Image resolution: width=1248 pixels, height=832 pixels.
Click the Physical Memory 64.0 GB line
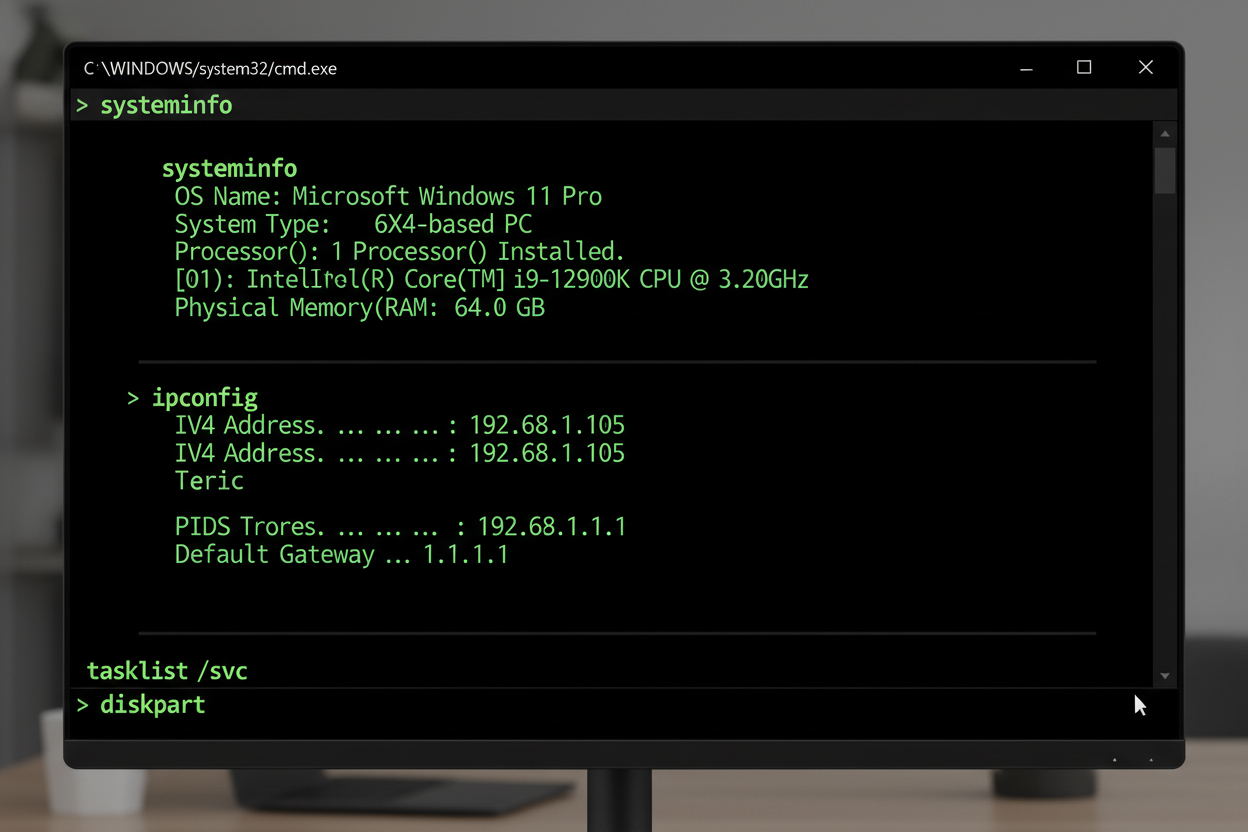coord(359,307)
